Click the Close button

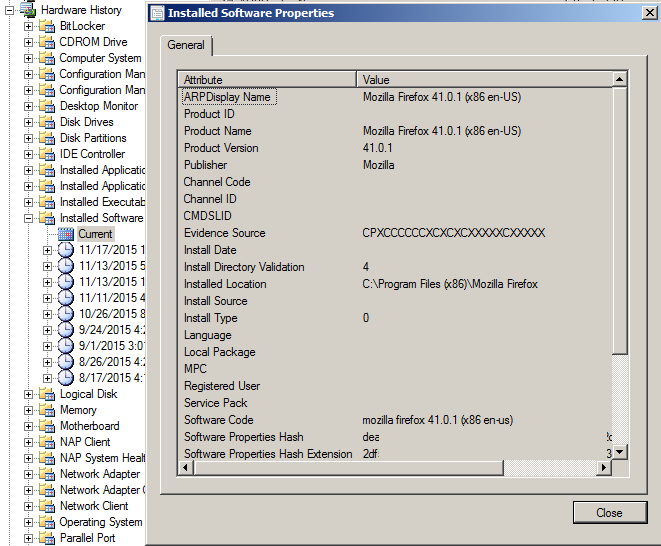coord(610,513)
